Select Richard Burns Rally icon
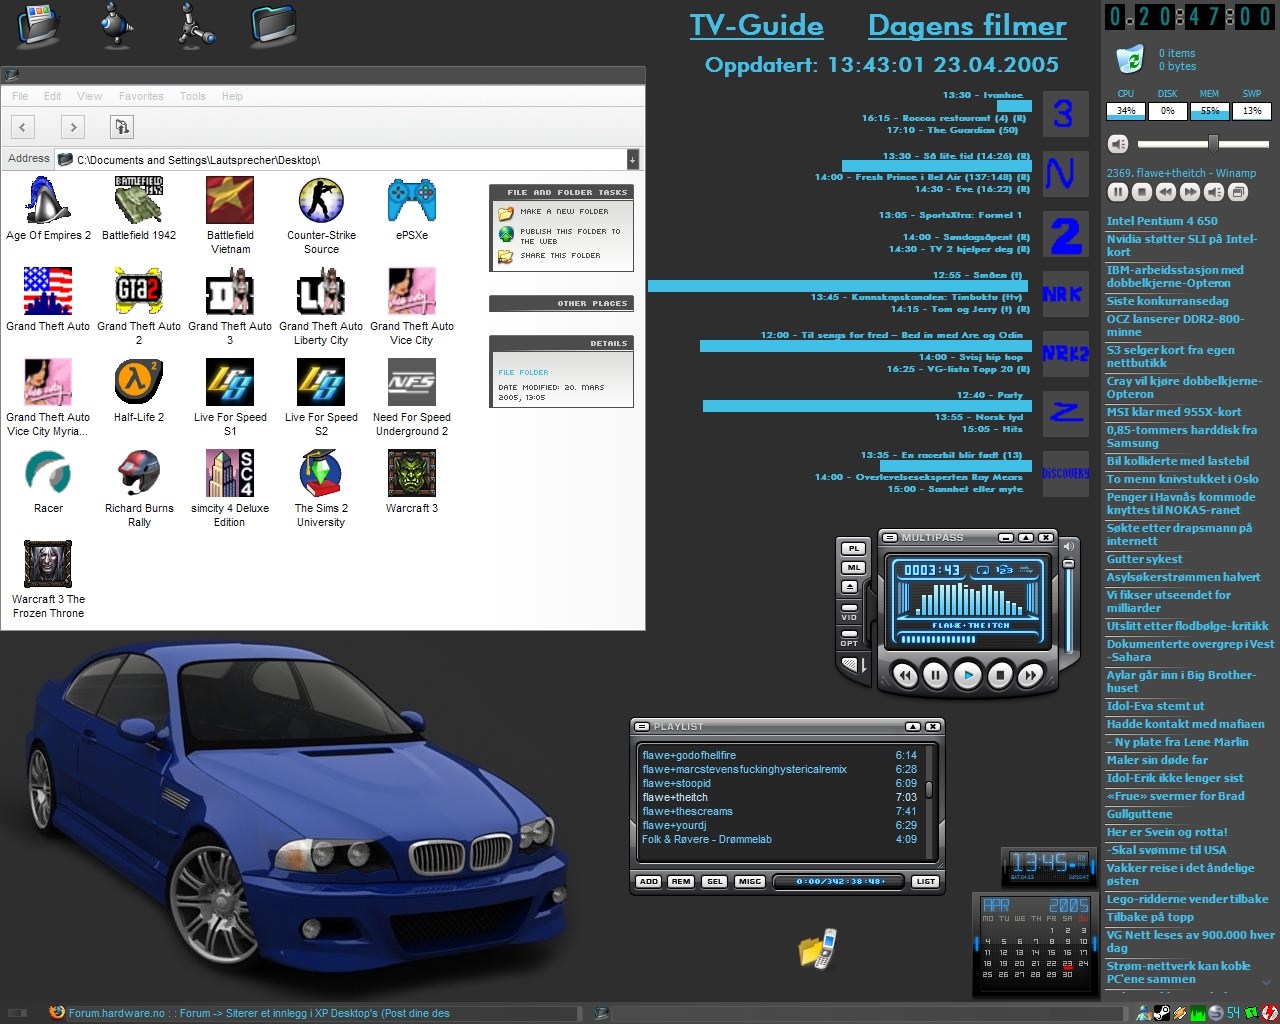Viewport: 1280px width, 1024px height. click(x=139, y=488)
